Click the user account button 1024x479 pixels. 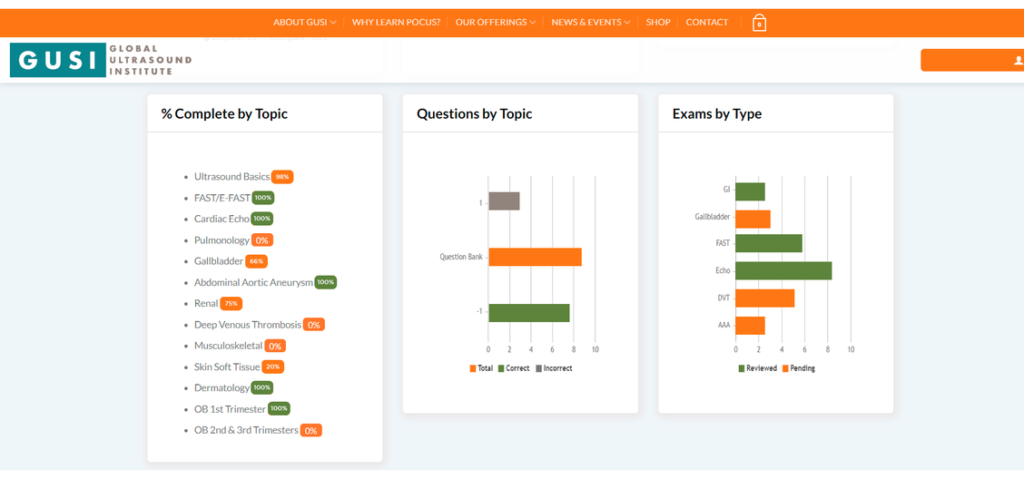972,60
